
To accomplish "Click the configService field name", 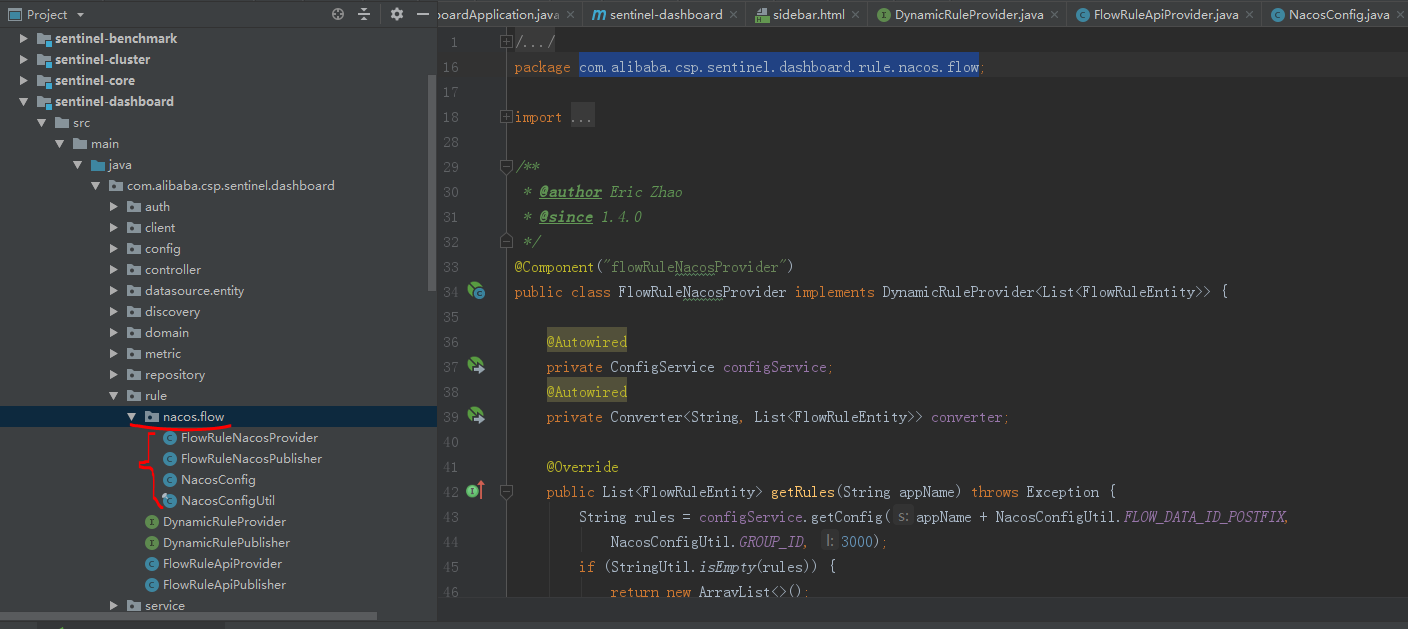I will 775,367.
